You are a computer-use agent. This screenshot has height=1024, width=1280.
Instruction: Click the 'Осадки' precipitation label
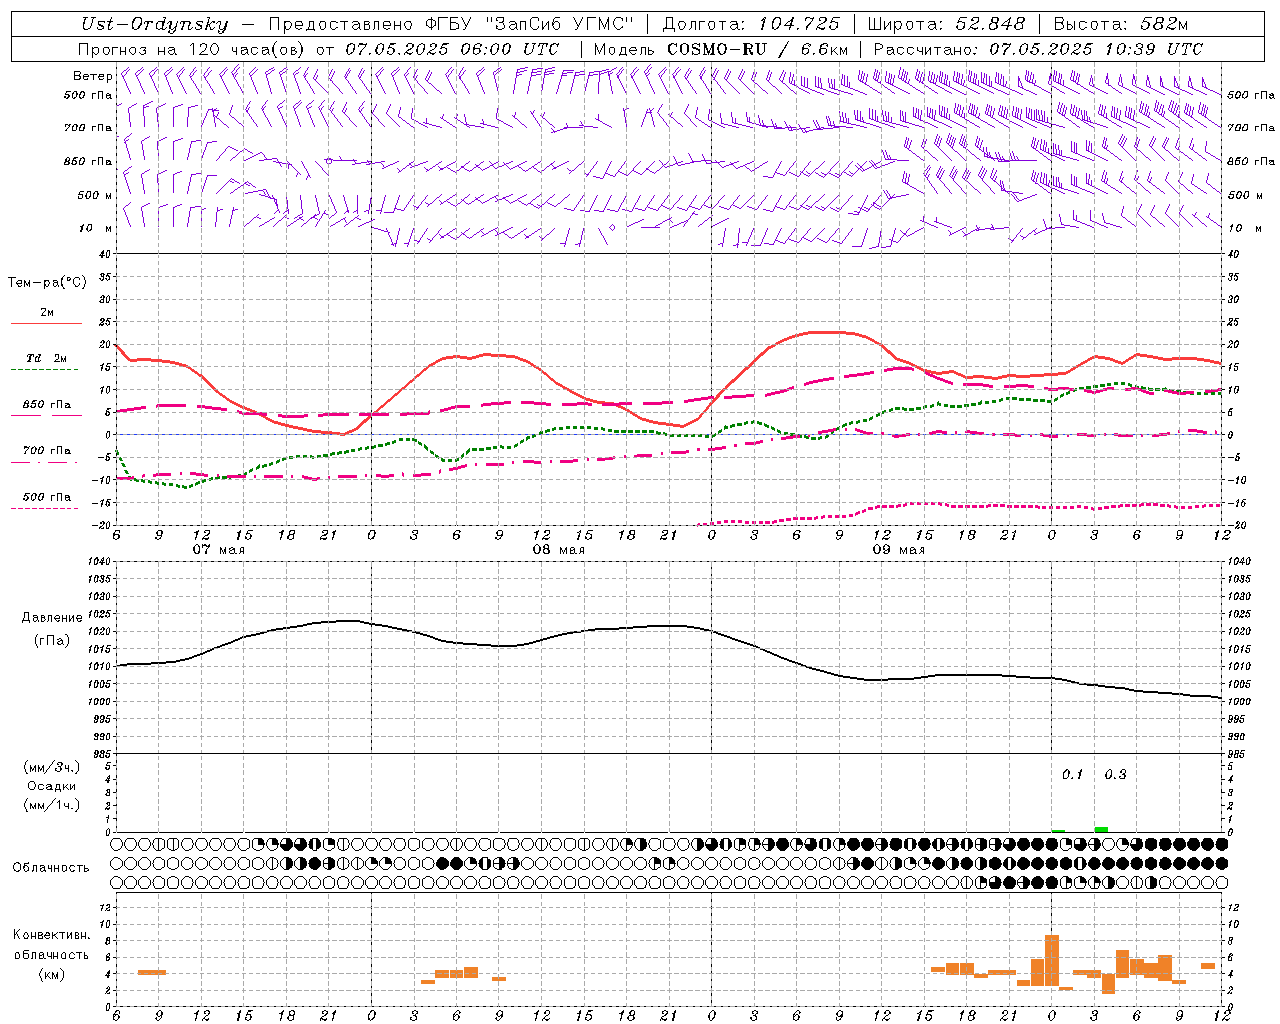(52, 786)
